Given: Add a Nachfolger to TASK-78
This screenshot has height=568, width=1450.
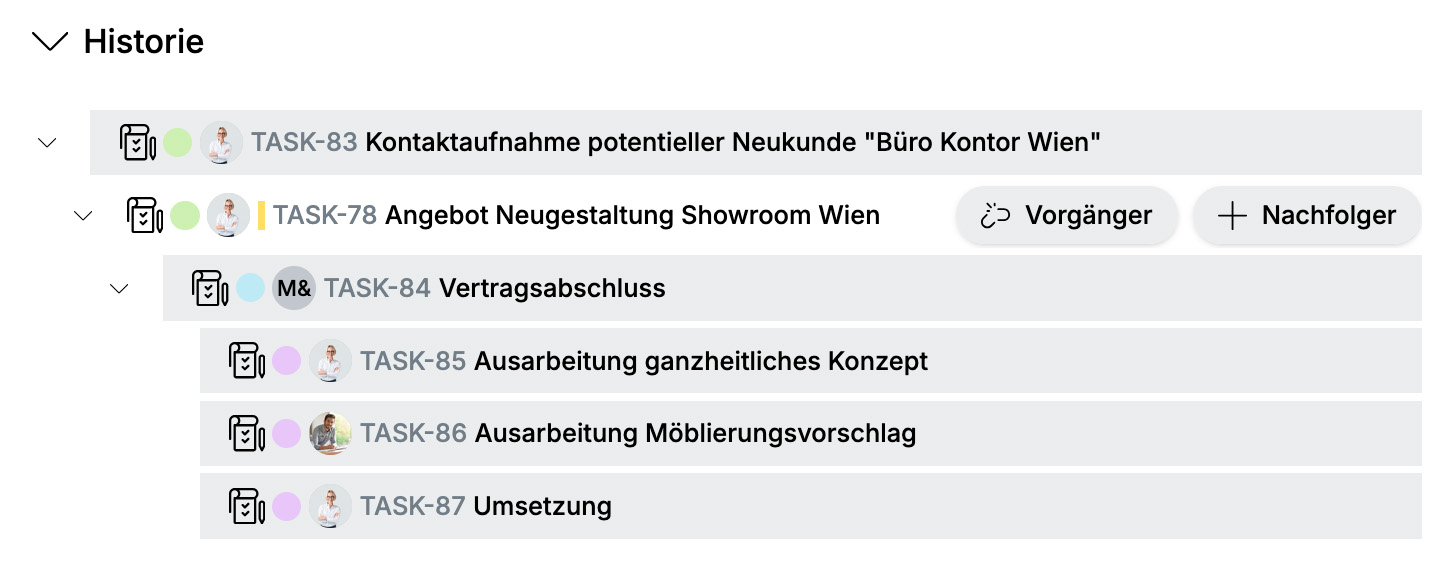Looking at the screenshot, I should [x=1307, y=216].
